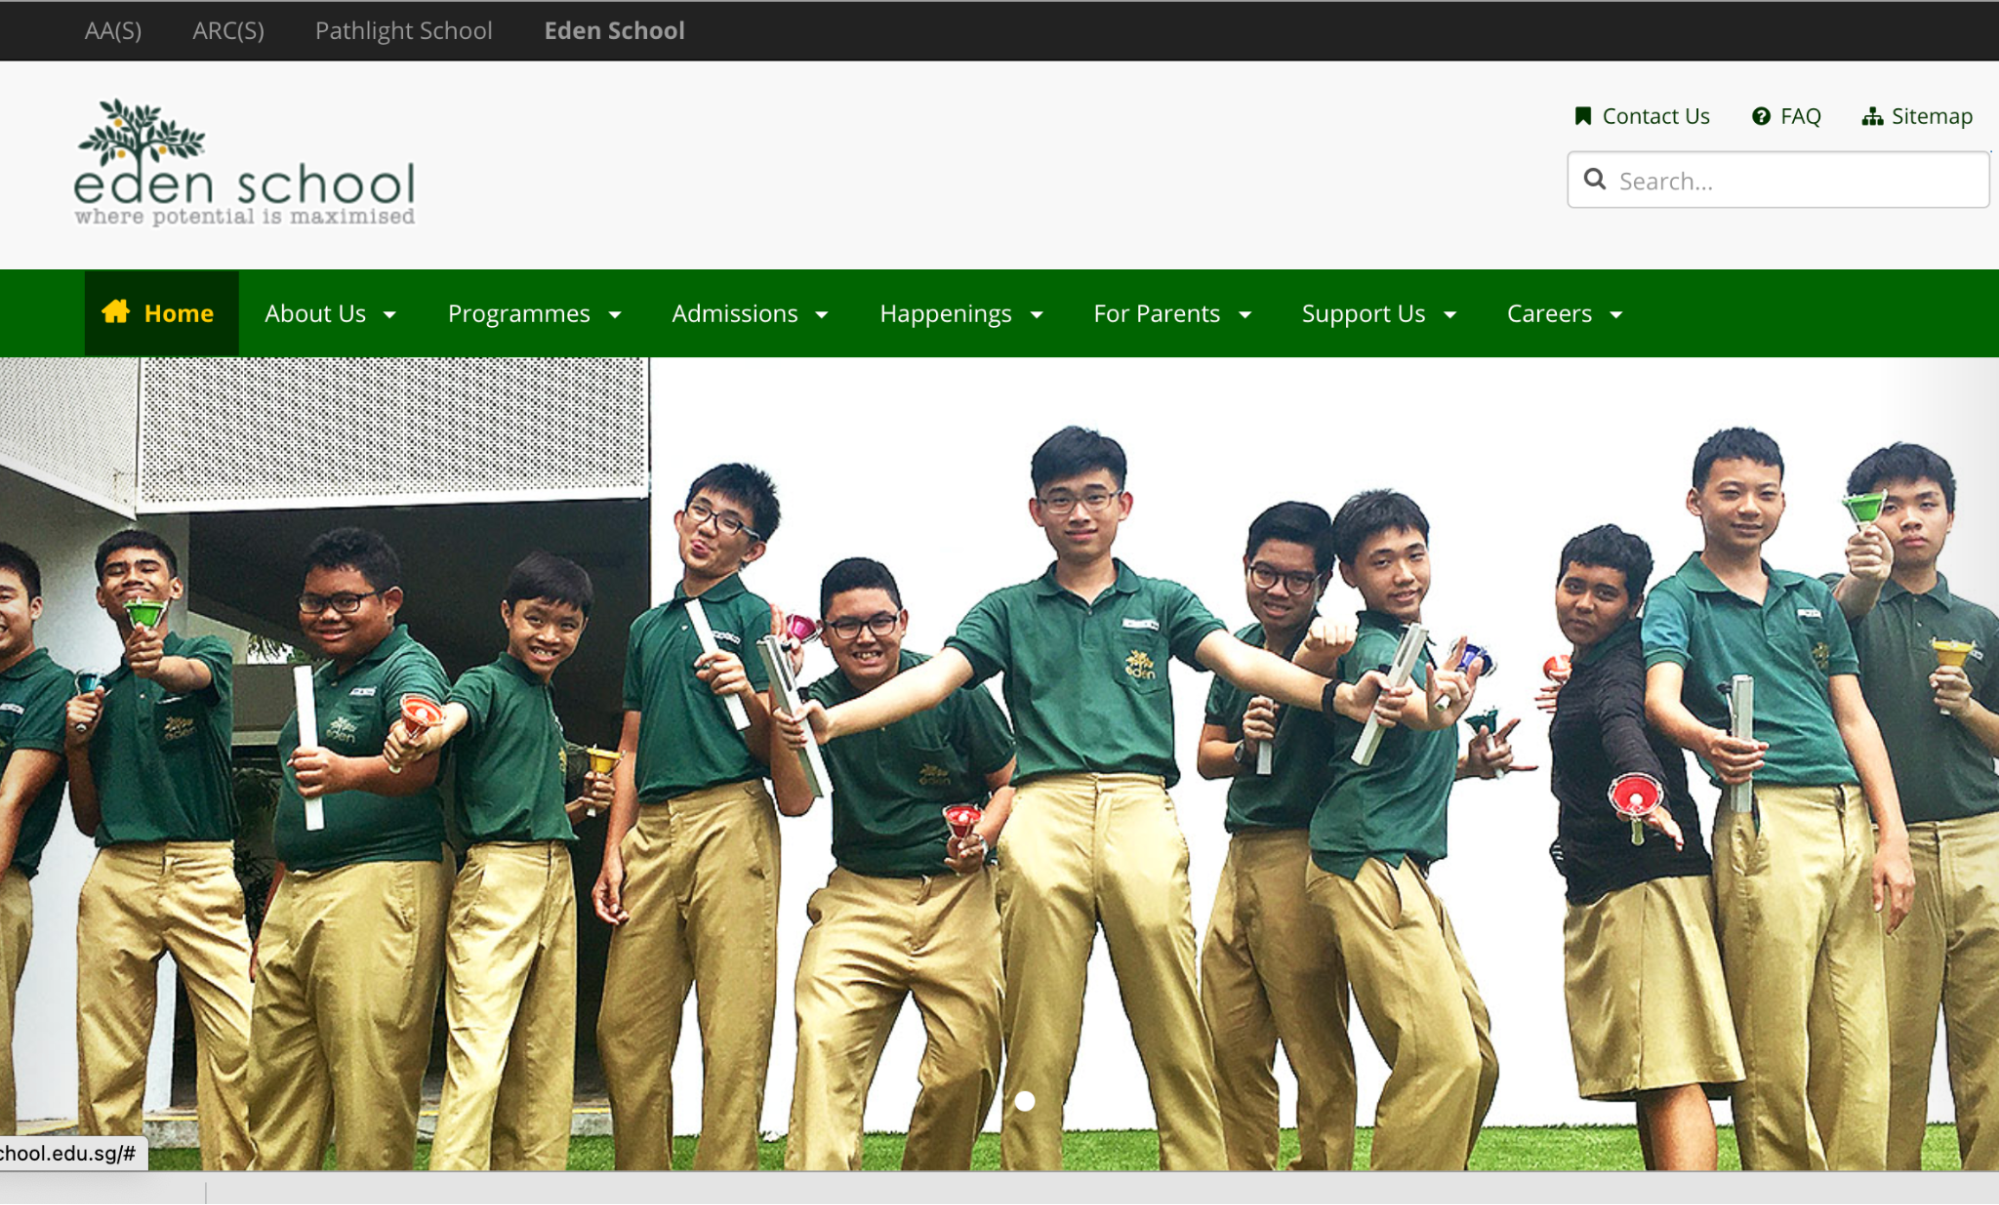Open the Careers menu
The width and height of the screenshot is (1999, 1205).
(1564, 314)
